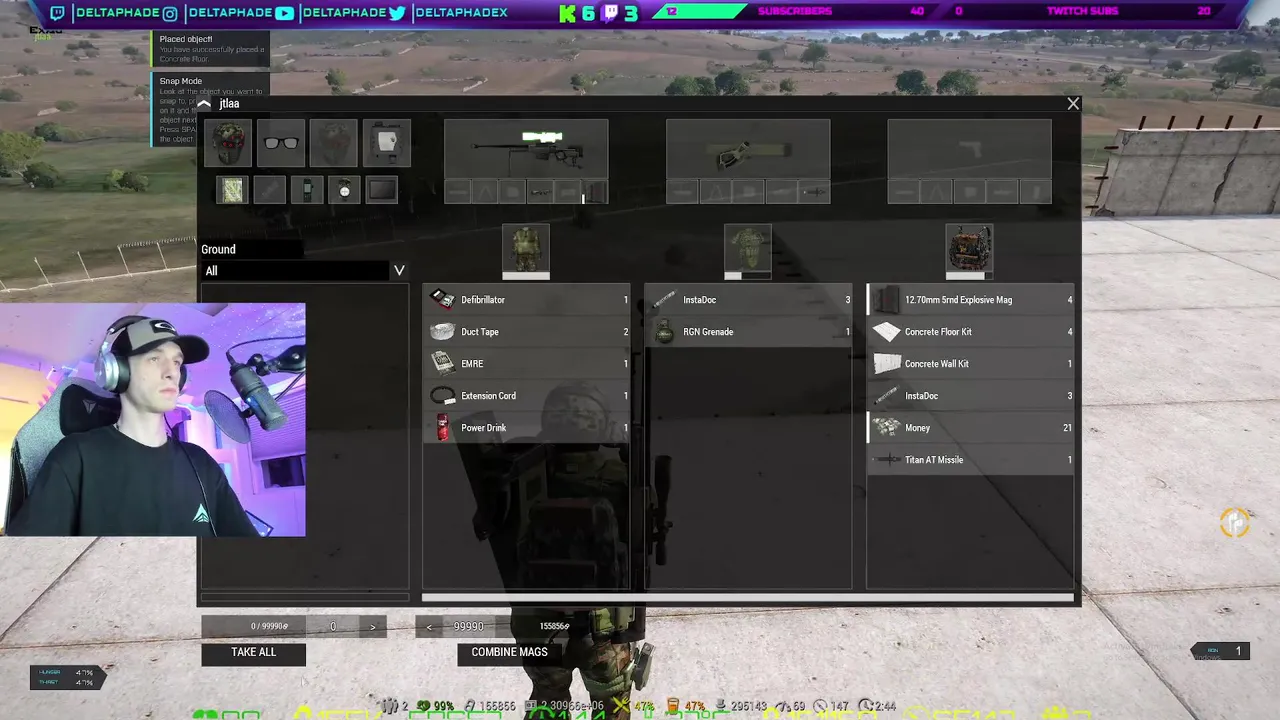Click the Instagram logo in the stream overlay
This screenshot has width=1280, height=720.
170,12
